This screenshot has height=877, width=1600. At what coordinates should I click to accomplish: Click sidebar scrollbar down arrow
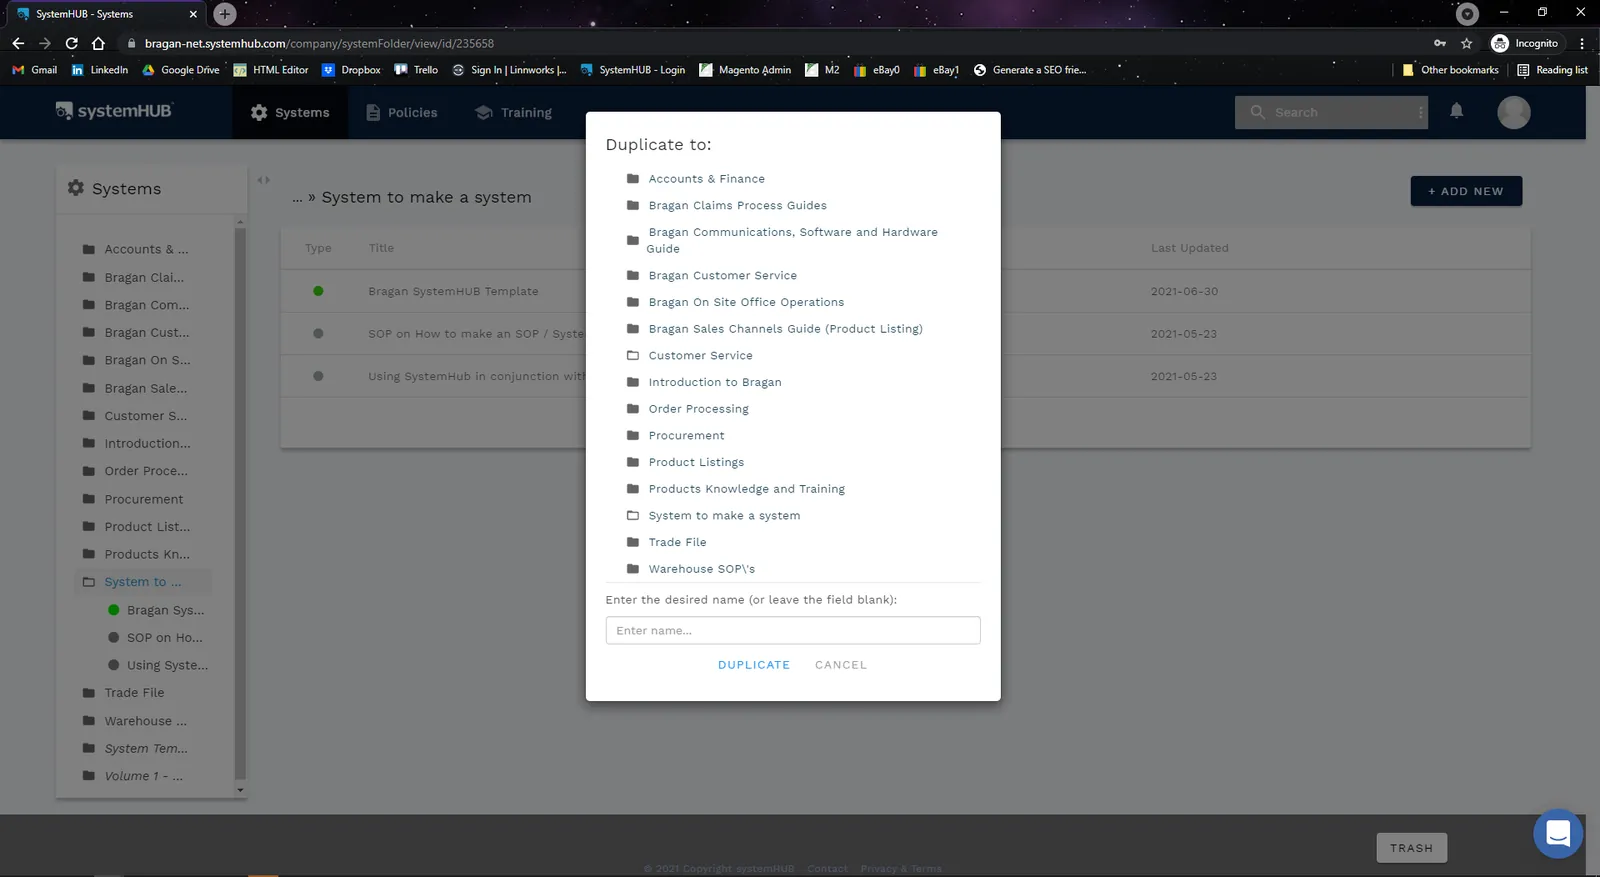pos(240,790)
